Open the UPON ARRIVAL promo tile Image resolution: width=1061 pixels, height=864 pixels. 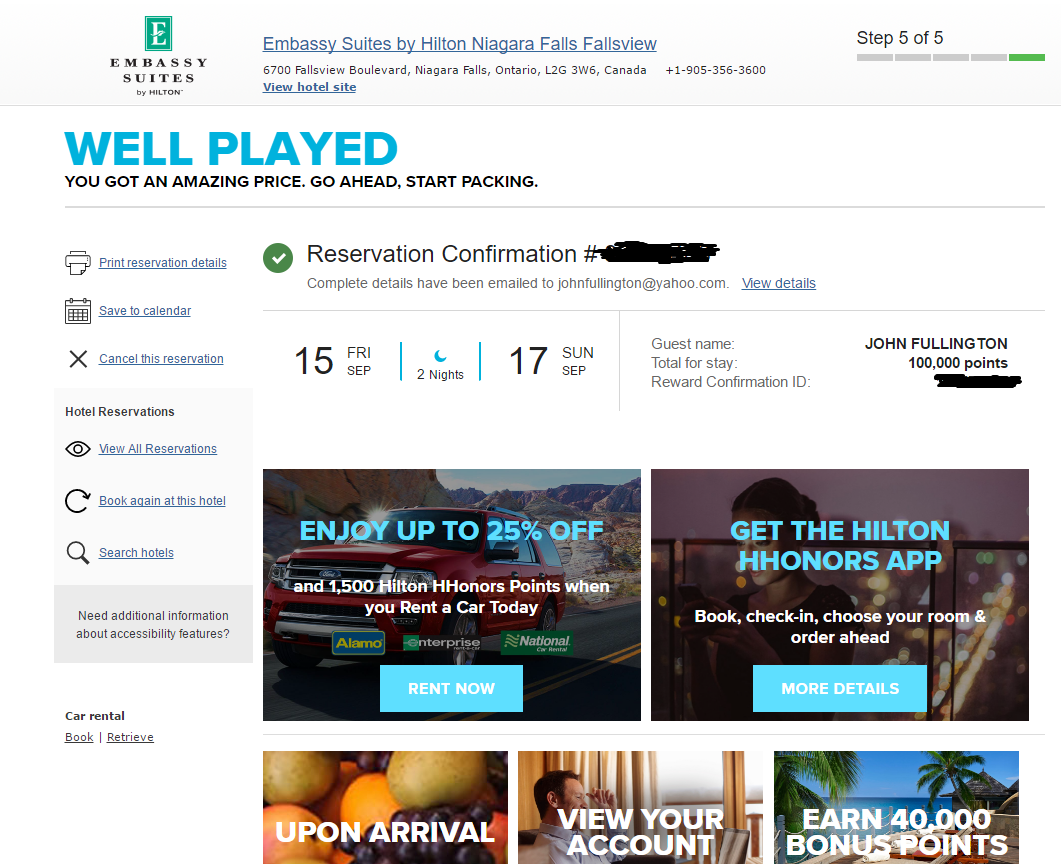click(x=385, y=807)
